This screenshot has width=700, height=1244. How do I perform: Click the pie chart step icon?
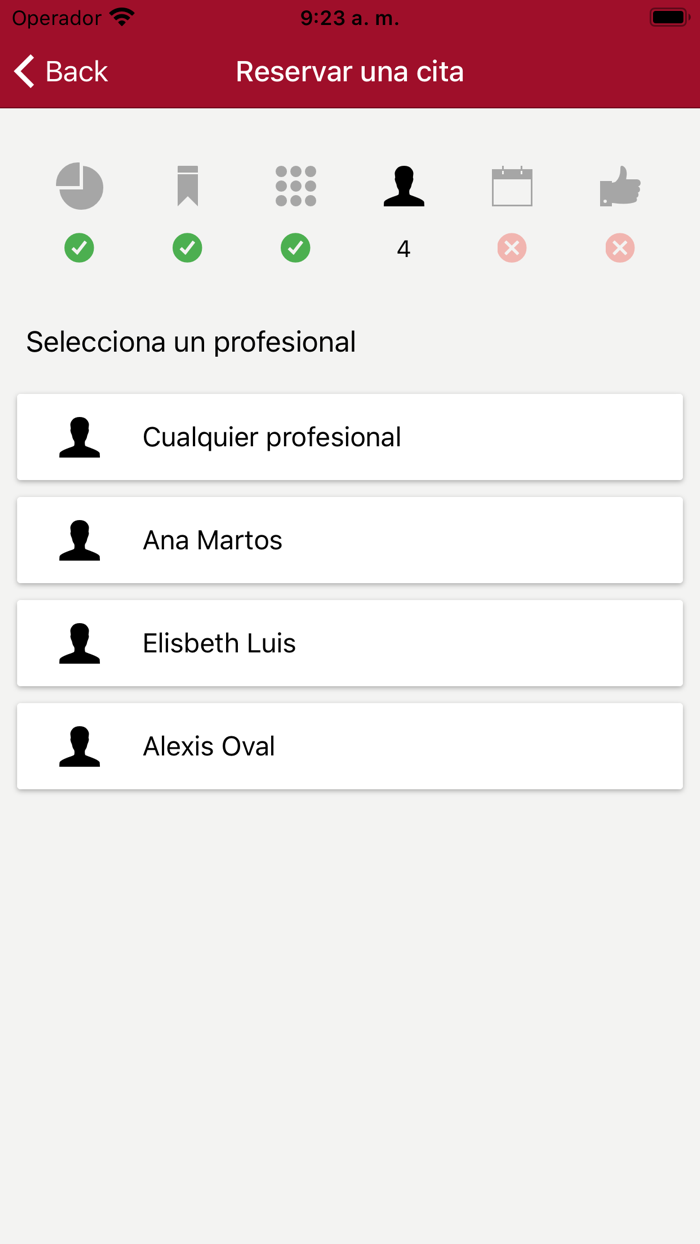80,186
